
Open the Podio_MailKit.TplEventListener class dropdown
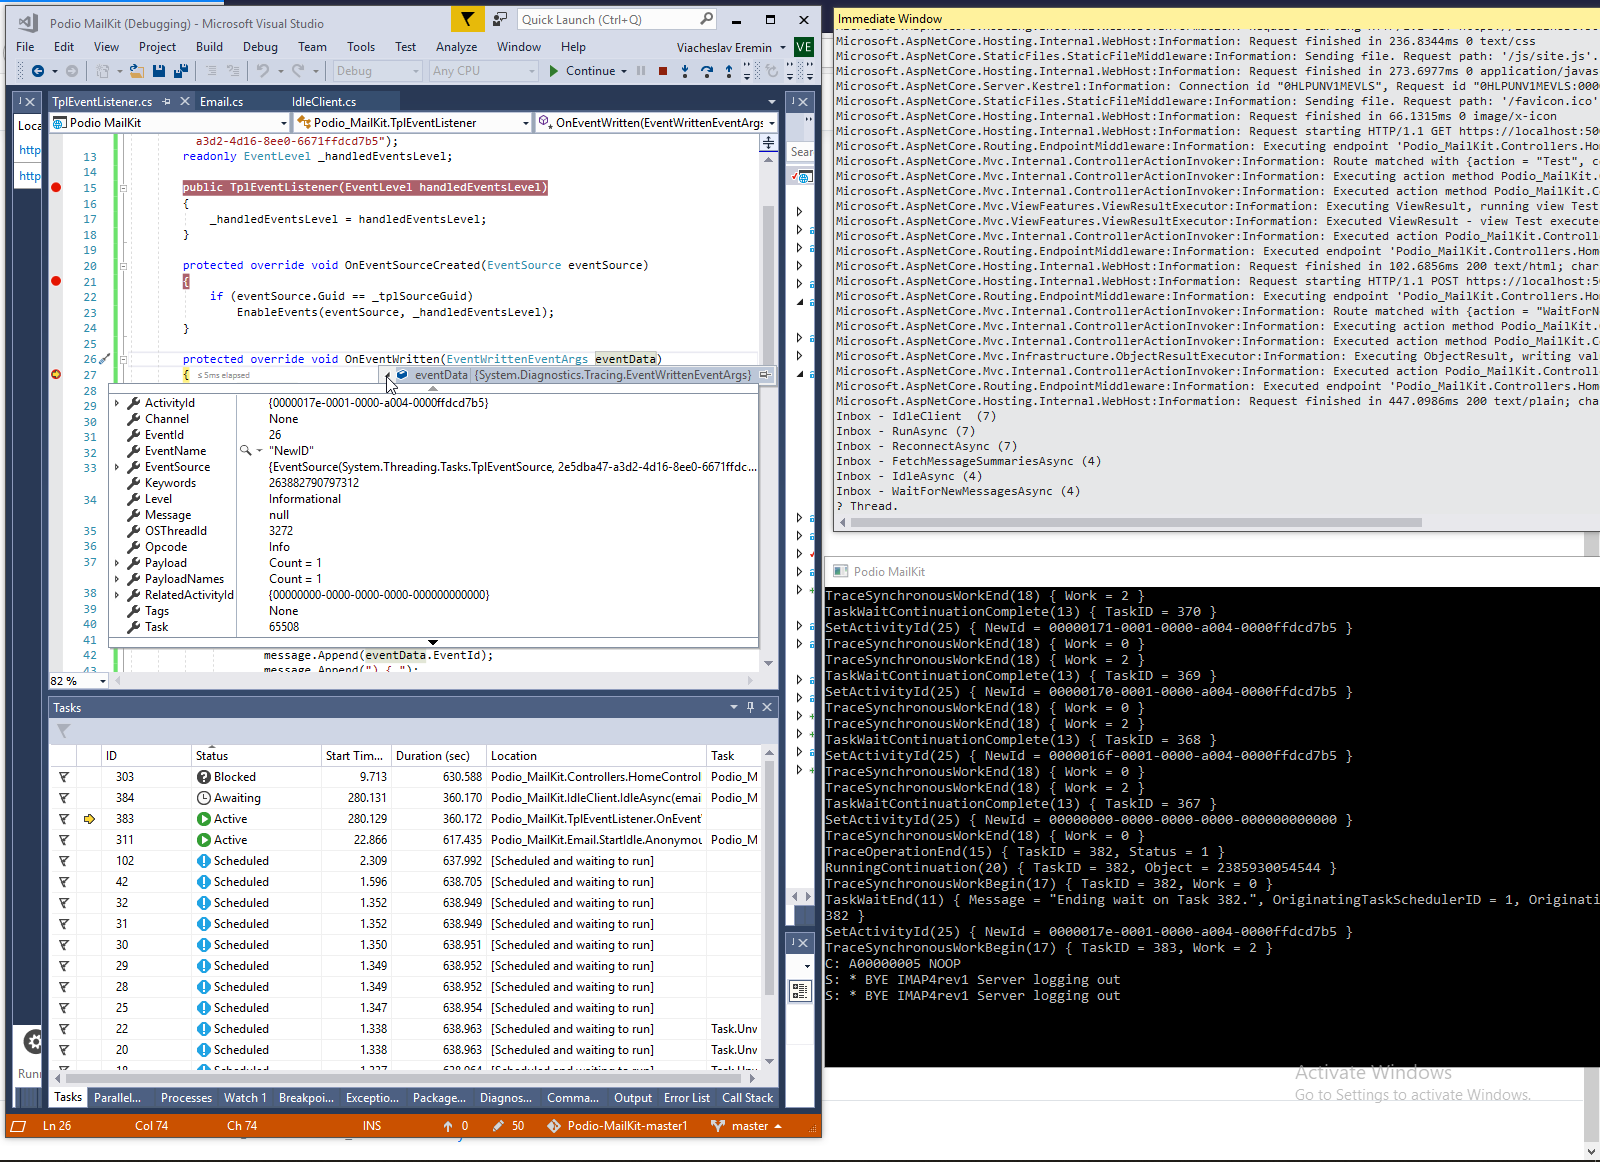[x=413, y=123]
